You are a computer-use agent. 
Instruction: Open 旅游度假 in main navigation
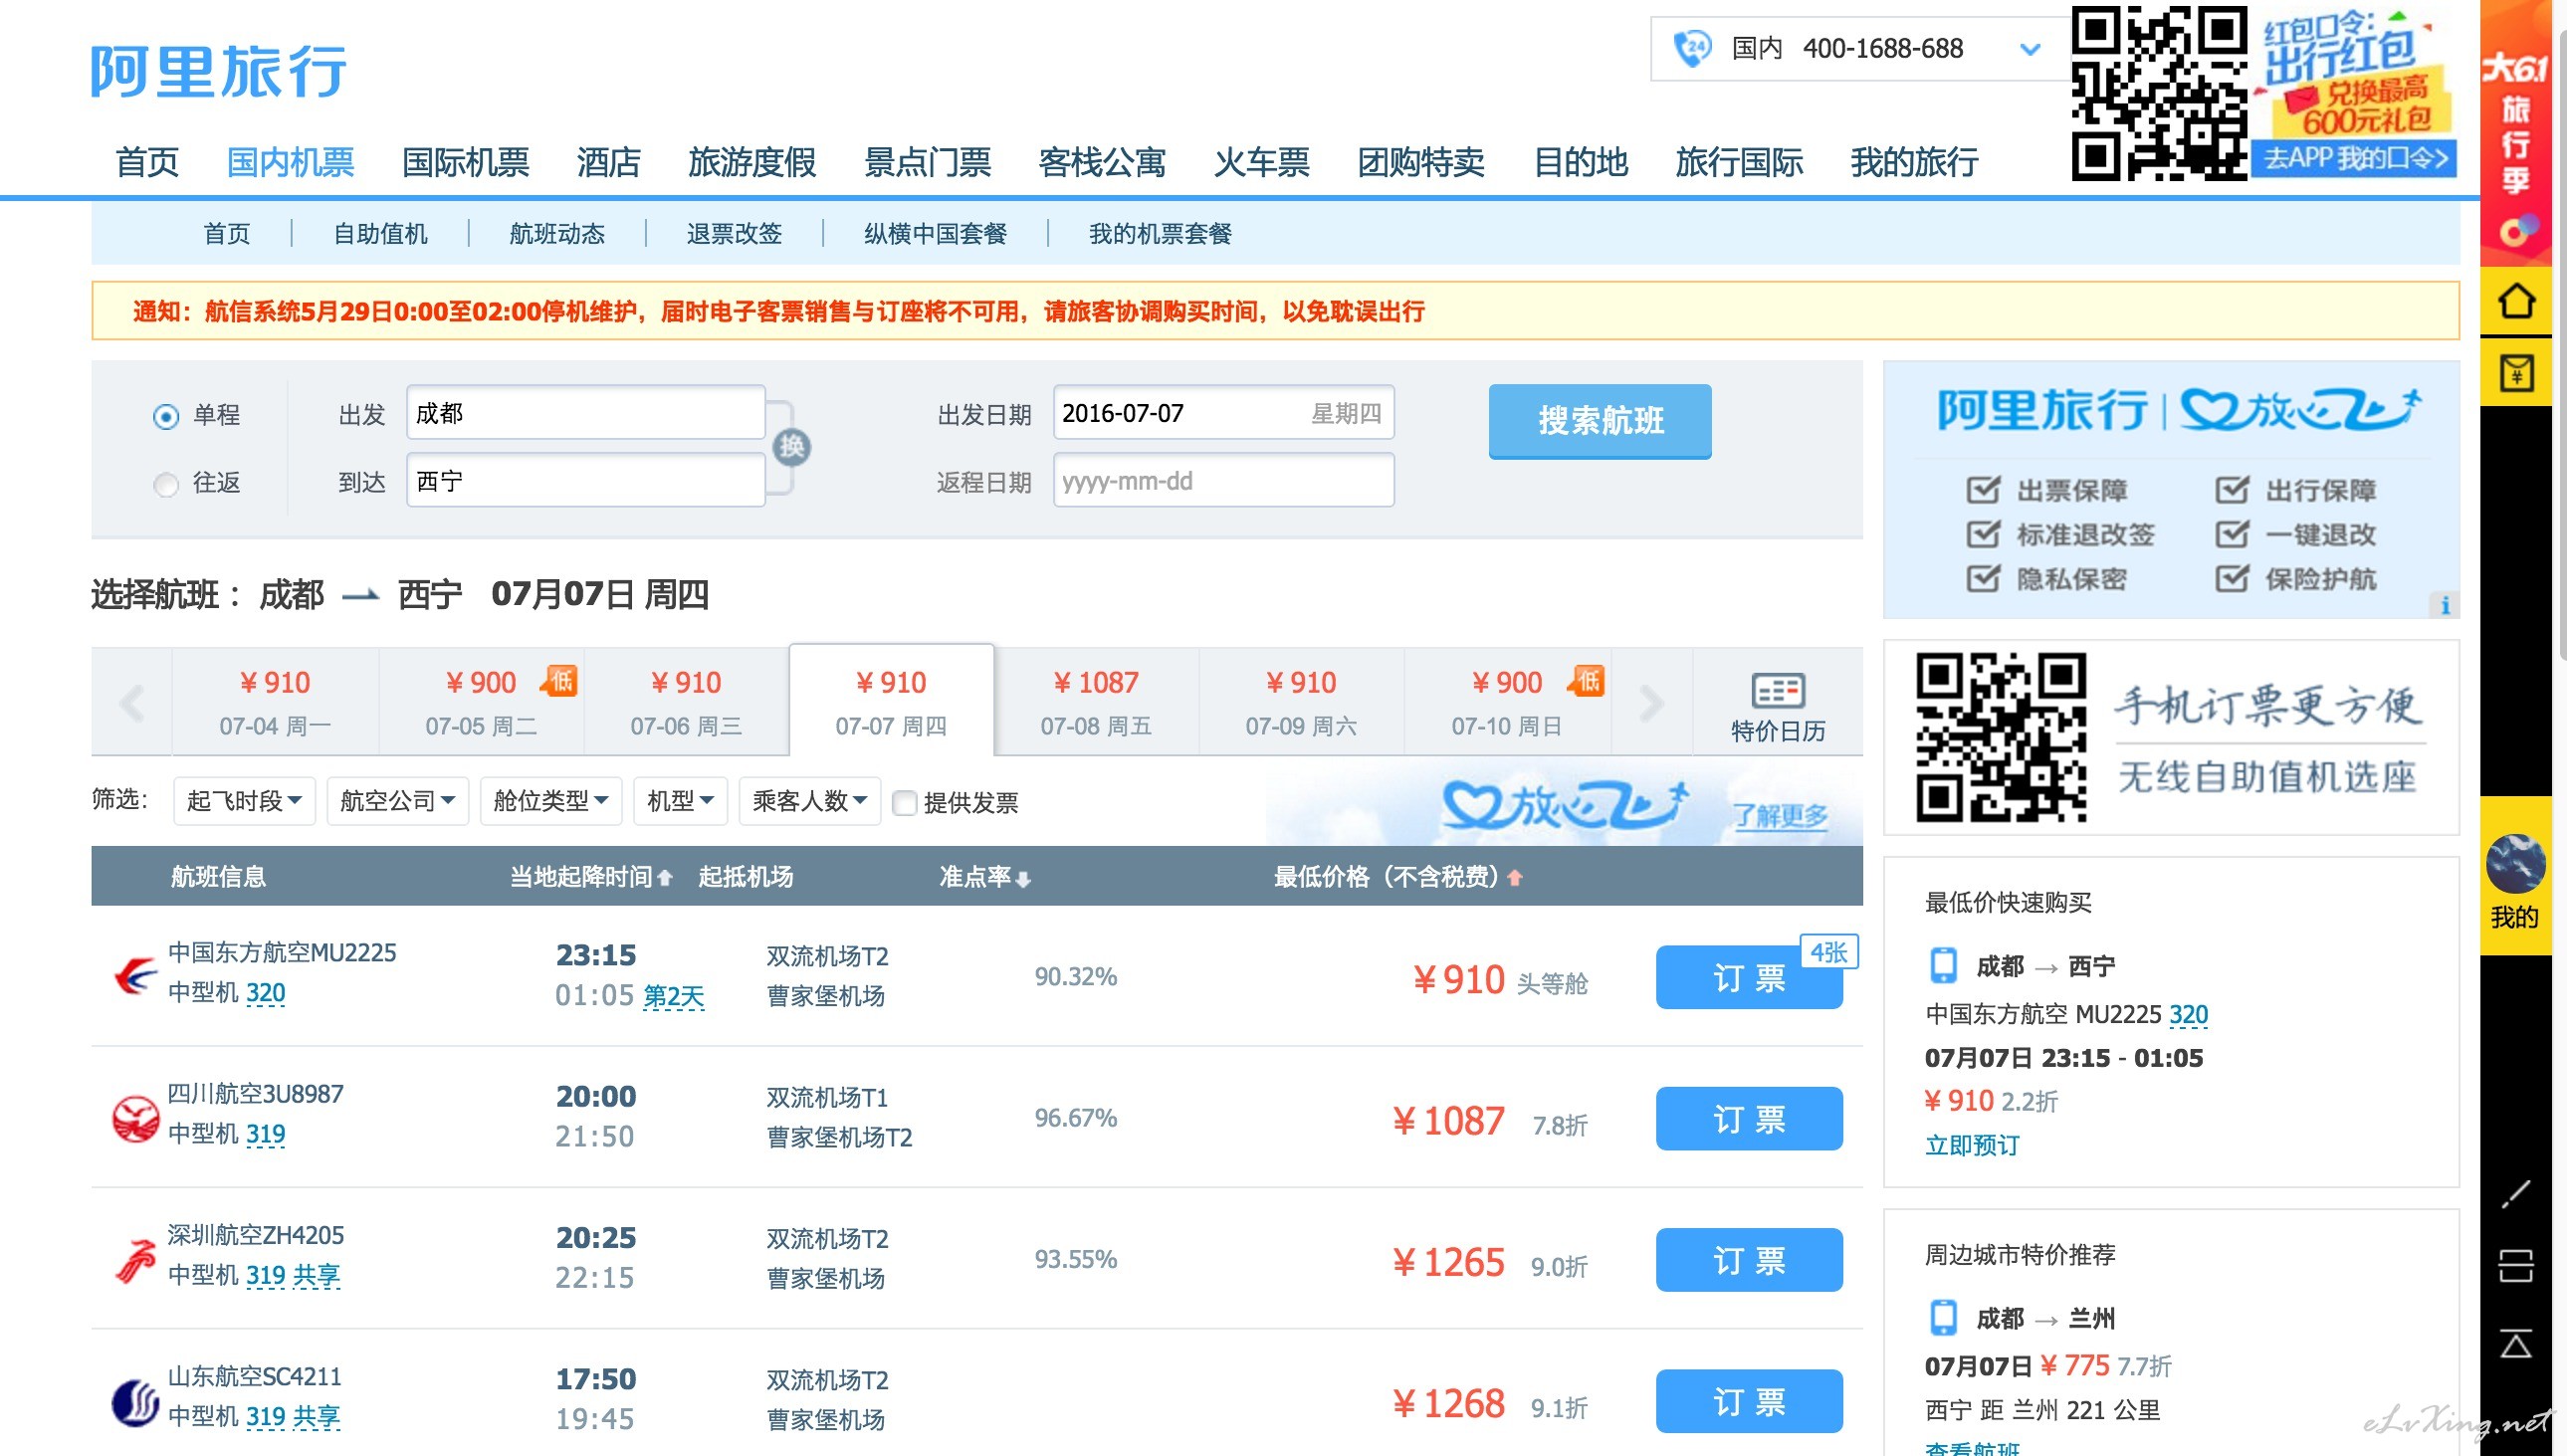(x=752, y=162)
